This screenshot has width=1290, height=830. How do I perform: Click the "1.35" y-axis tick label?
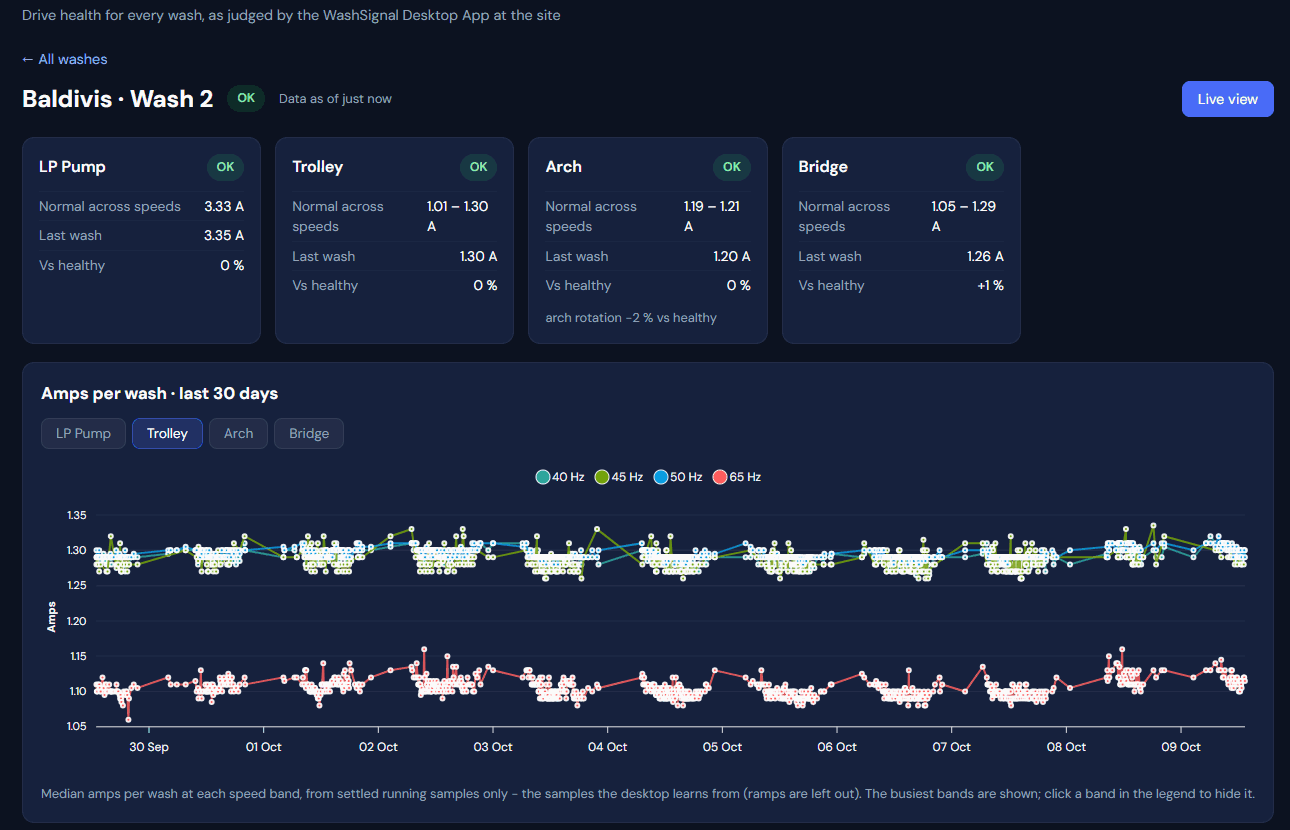click(x=77, y=516)
